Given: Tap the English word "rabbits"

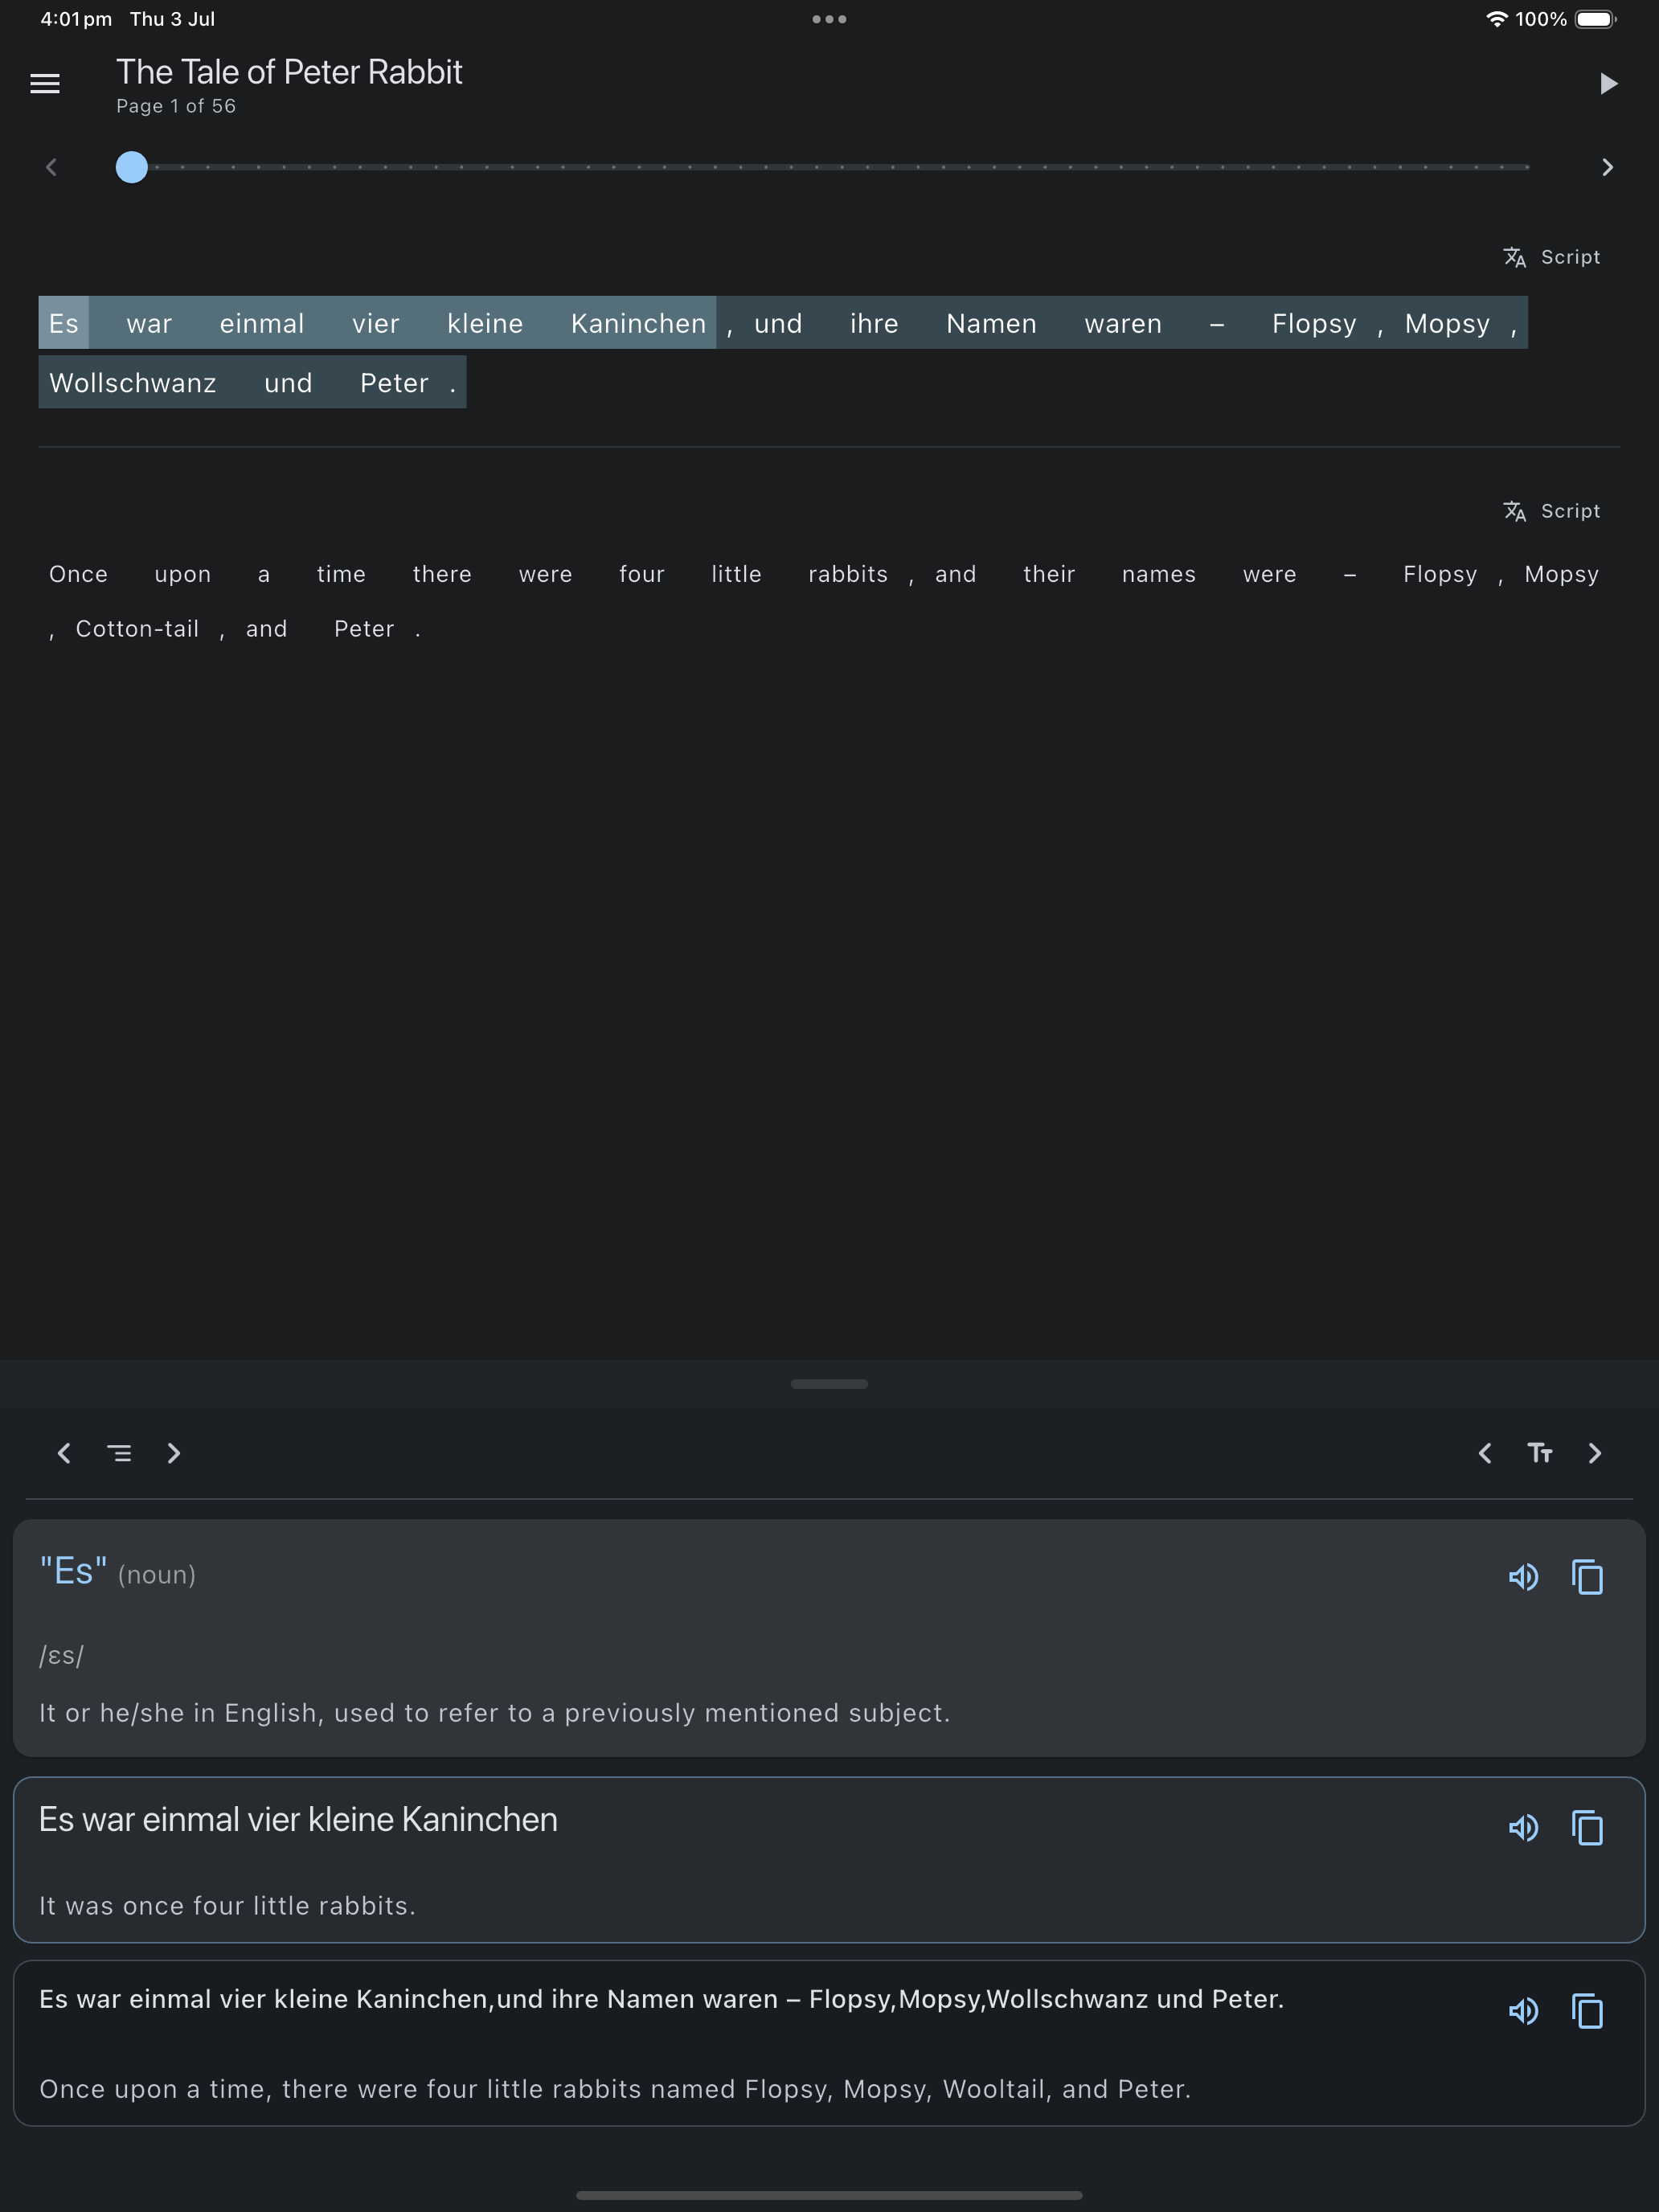Looking at the screenshot, I should point(848,574).
